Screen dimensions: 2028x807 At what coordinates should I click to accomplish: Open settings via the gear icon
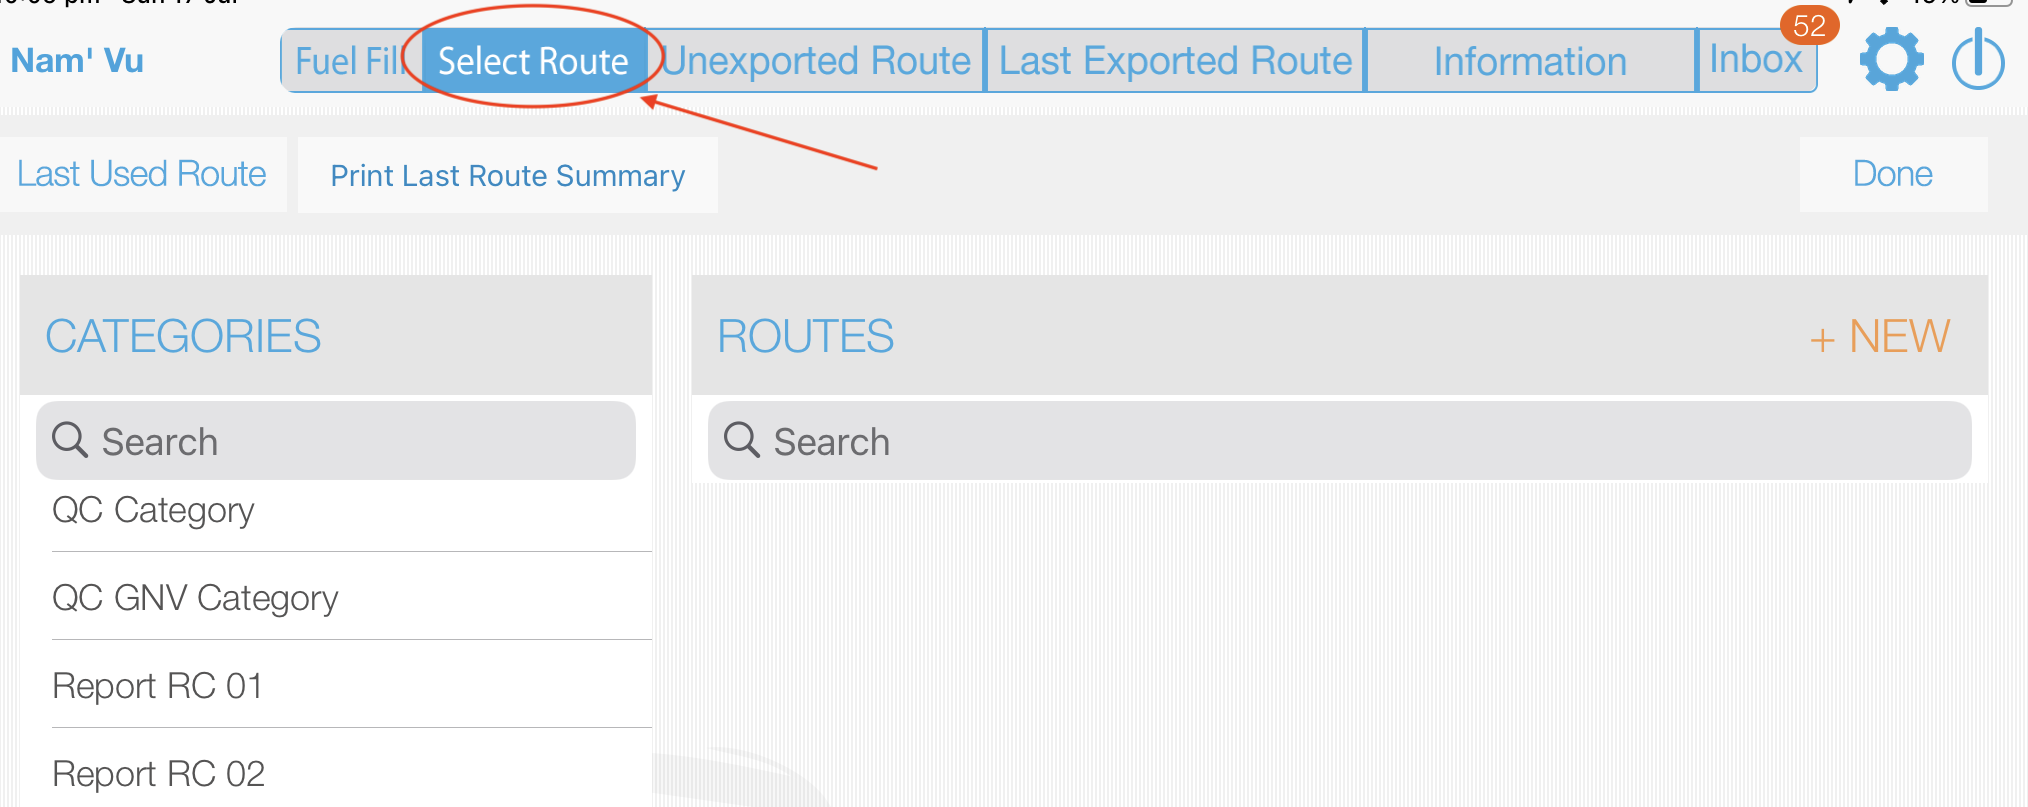coord(1889,58)
